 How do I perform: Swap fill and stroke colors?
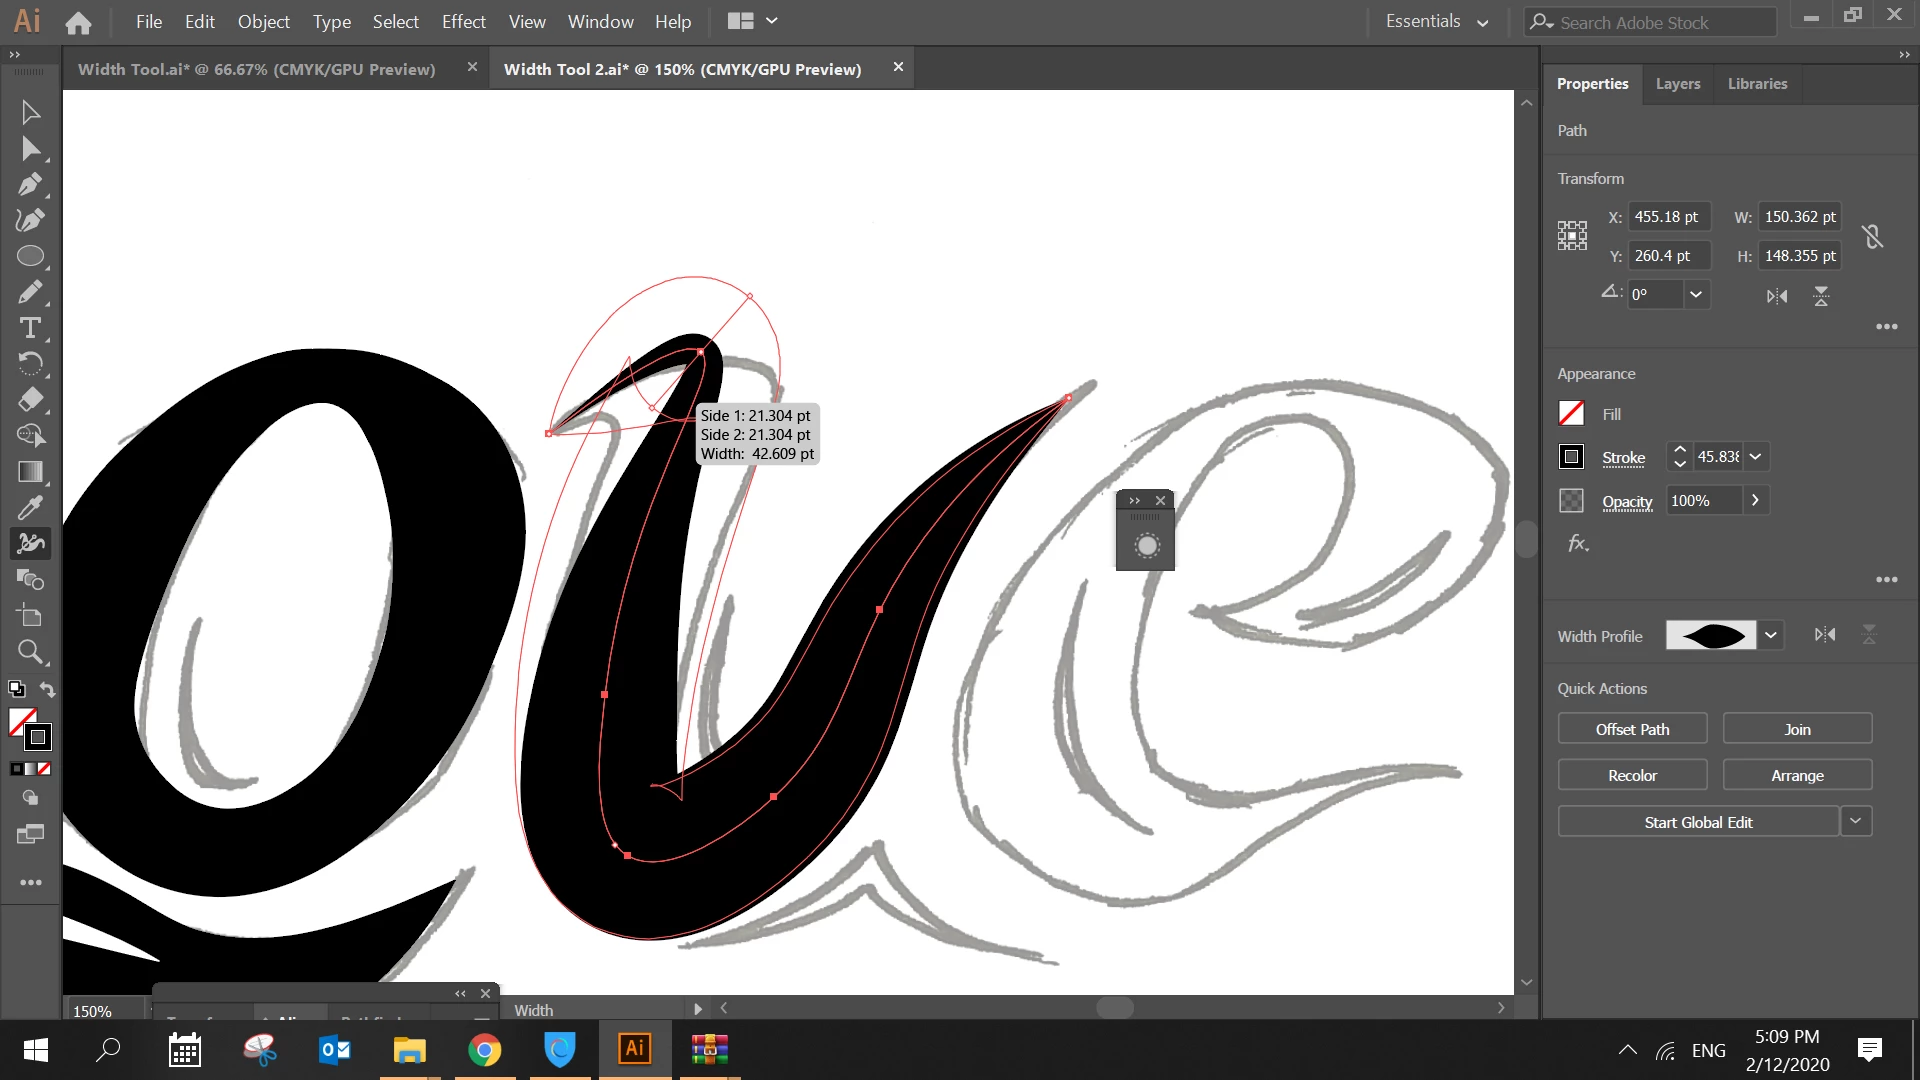[x=47, y=689]
